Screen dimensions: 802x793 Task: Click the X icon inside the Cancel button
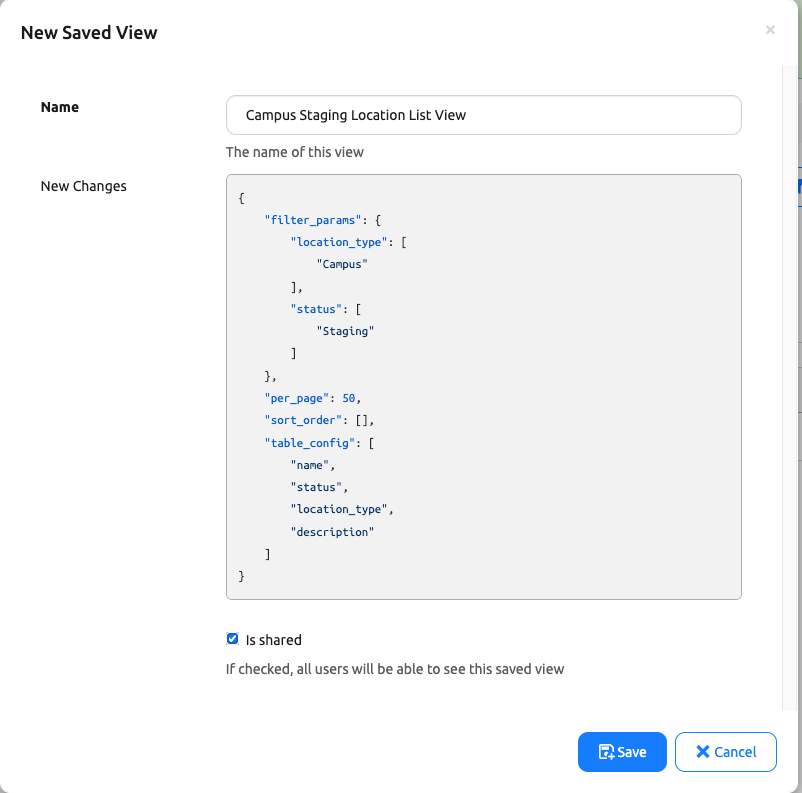703,751
